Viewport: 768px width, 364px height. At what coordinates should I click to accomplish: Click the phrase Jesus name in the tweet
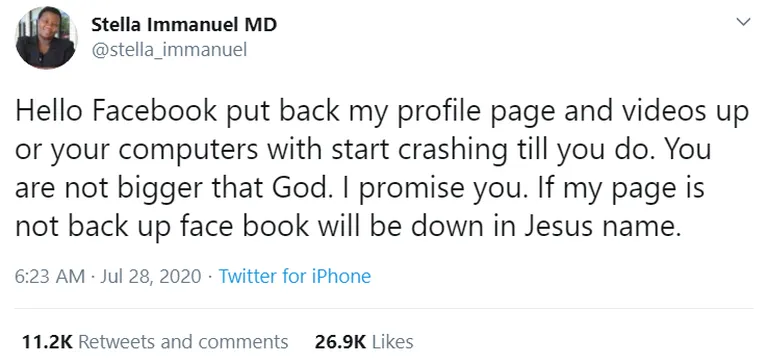point(602,227)
